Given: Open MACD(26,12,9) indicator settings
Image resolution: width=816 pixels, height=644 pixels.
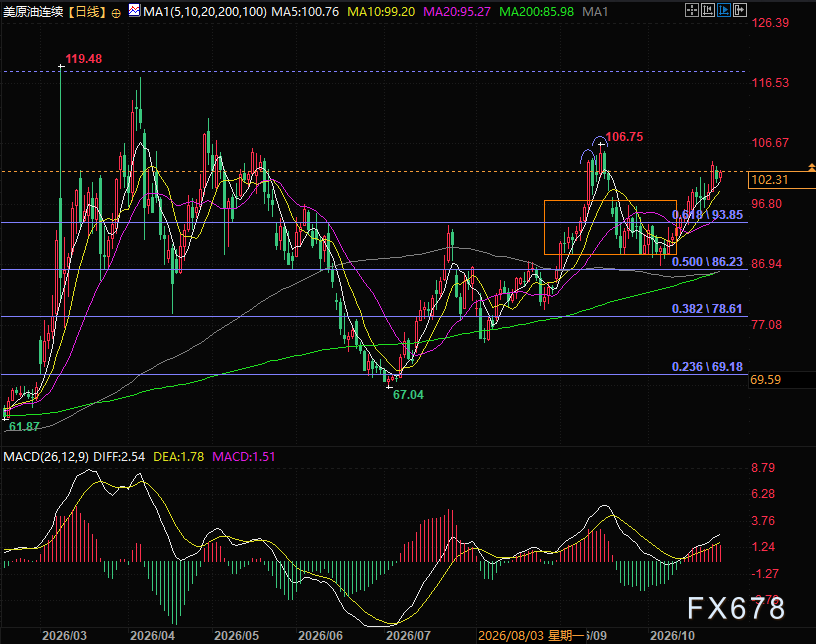Looking at the screenshot, I should click(x=46, y=457).
